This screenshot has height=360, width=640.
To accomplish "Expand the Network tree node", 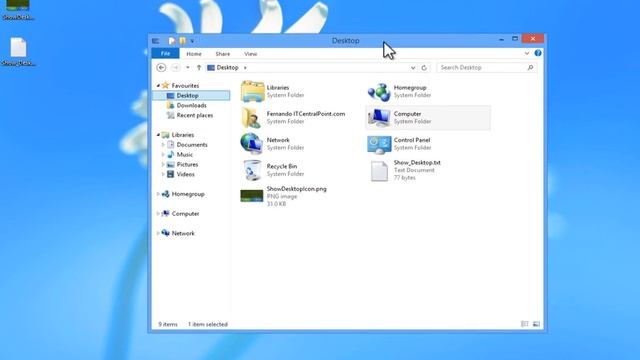I will pyautogui.click(x=158, y=233).
